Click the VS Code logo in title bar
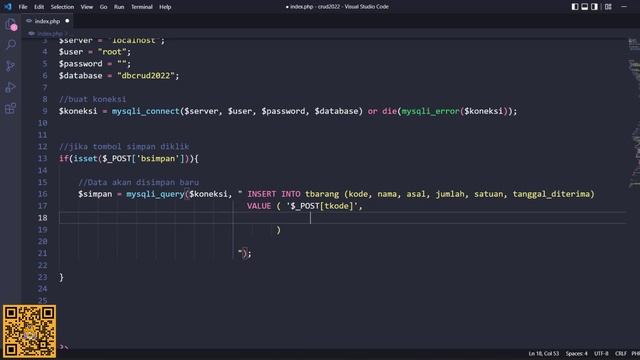 tap(8, 7)
